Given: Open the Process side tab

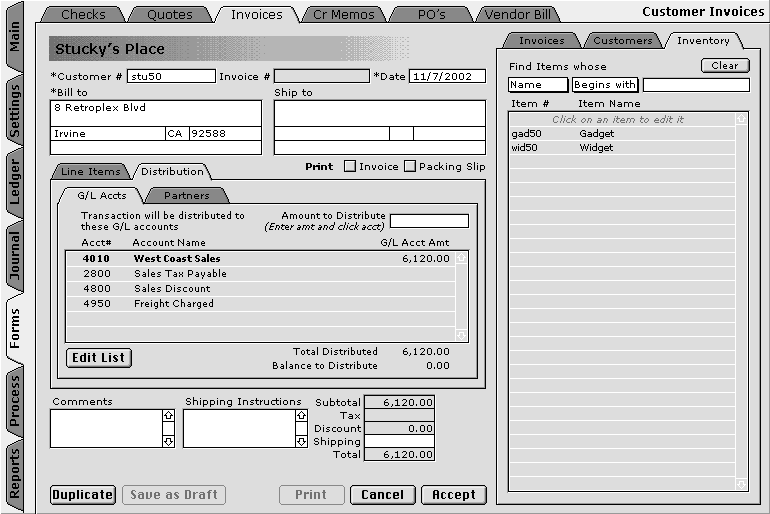Looking at the screenshot, I should pyautogui.click(x=15, y=402).
